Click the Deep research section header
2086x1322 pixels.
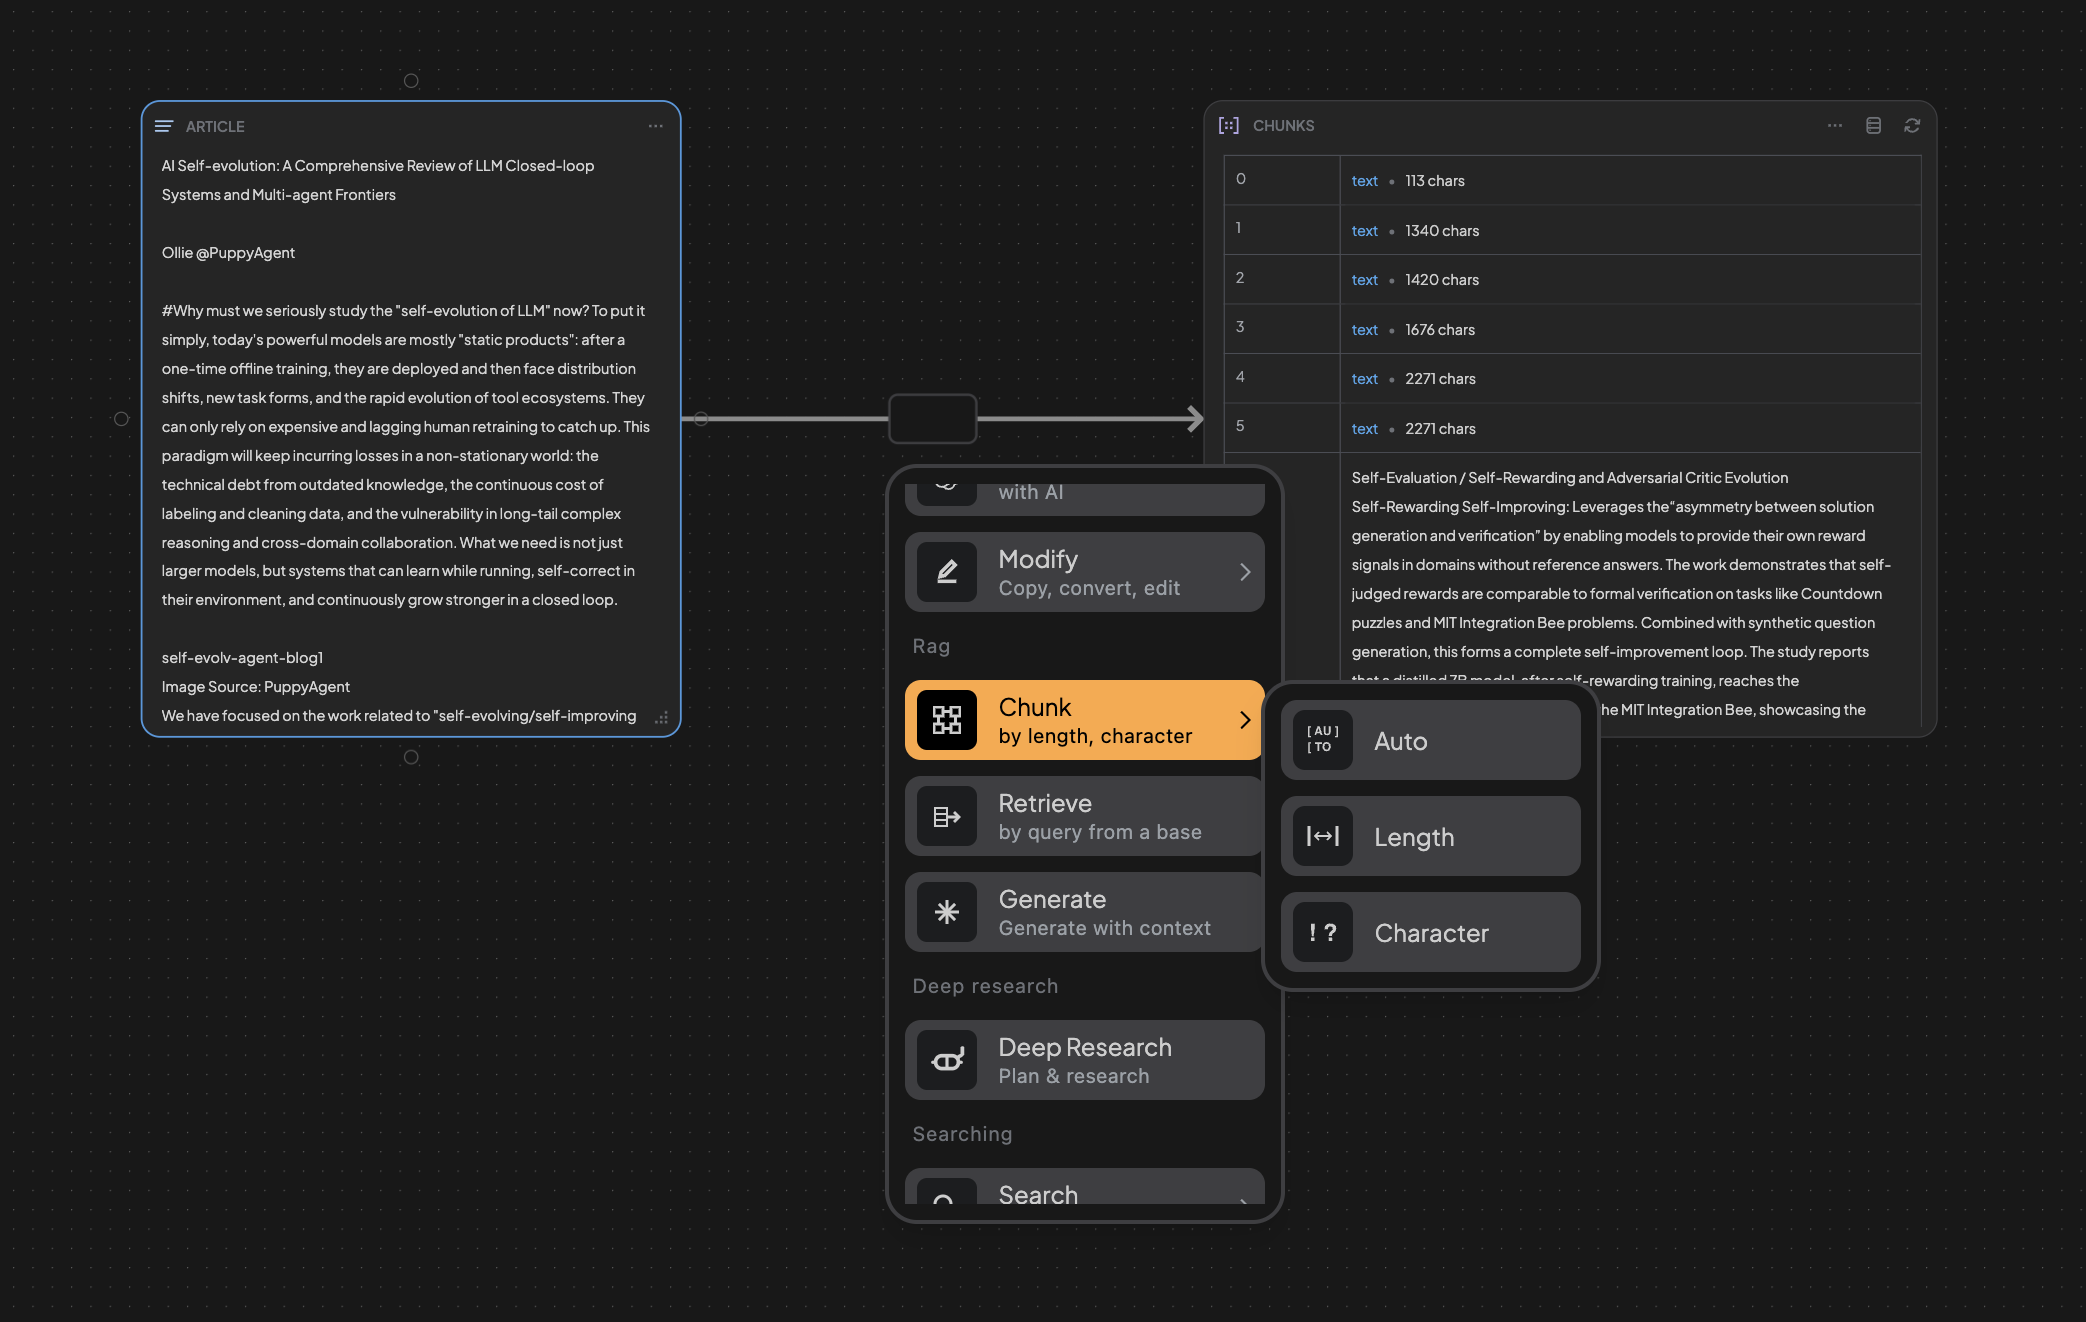click(985, 986)
